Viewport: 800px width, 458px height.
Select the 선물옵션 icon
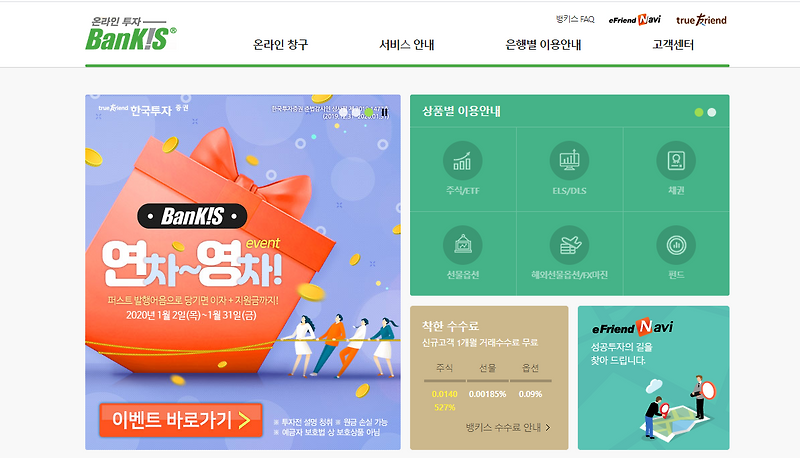click(x=462, y=245)
